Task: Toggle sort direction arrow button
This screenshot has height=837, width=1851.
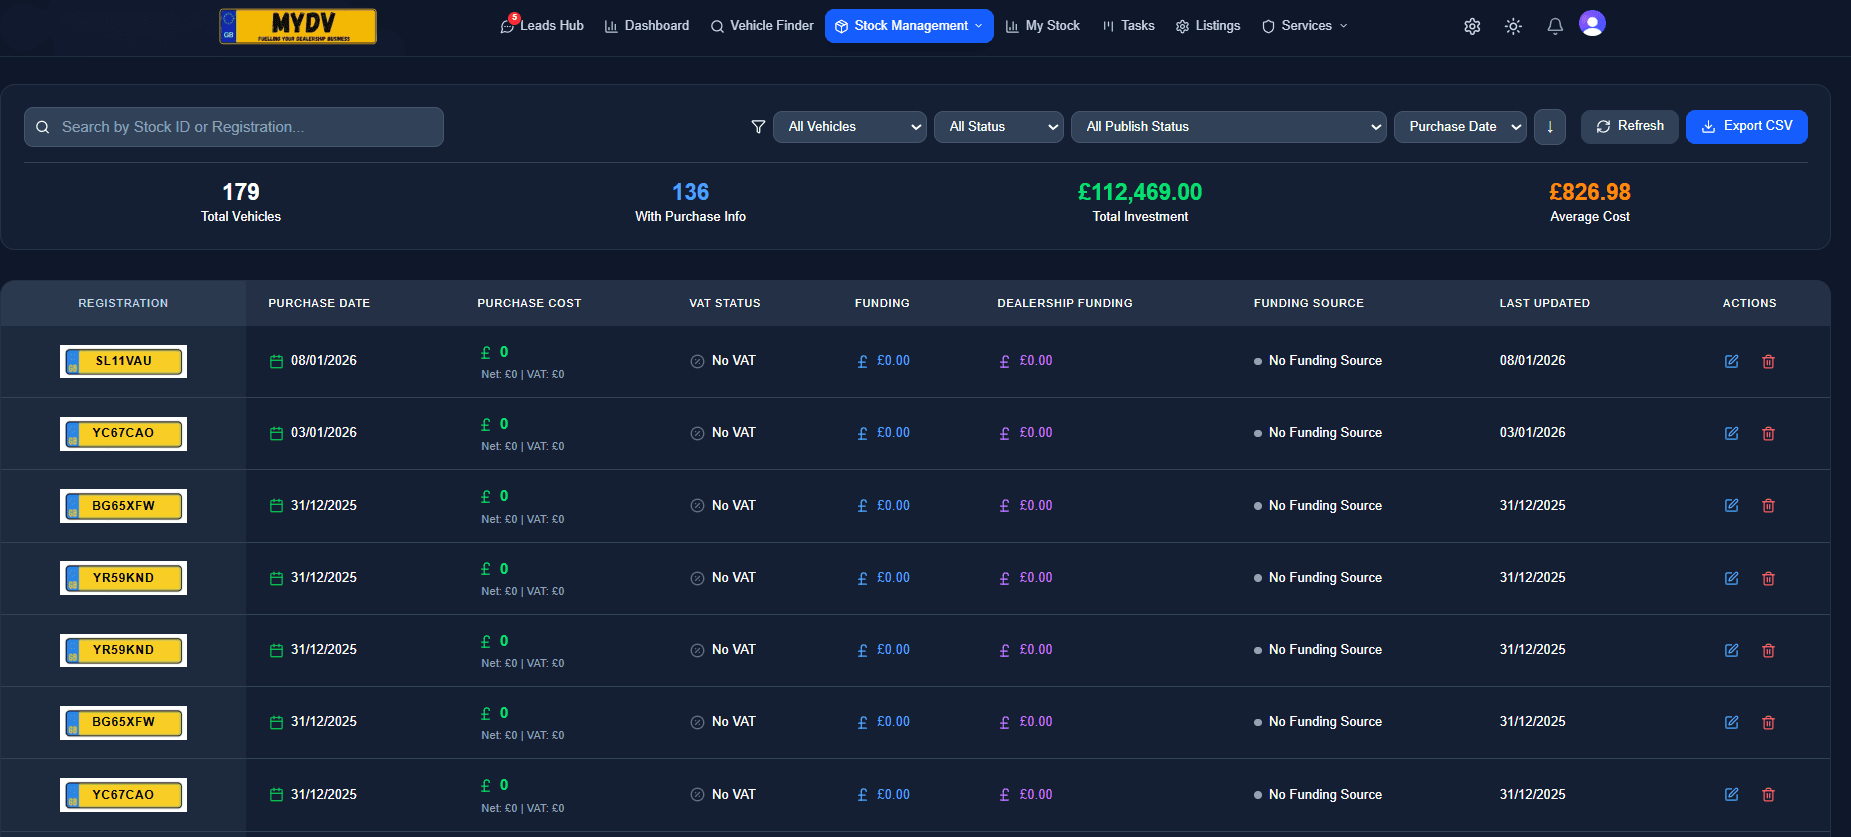Action: (x=1550, y=127)
